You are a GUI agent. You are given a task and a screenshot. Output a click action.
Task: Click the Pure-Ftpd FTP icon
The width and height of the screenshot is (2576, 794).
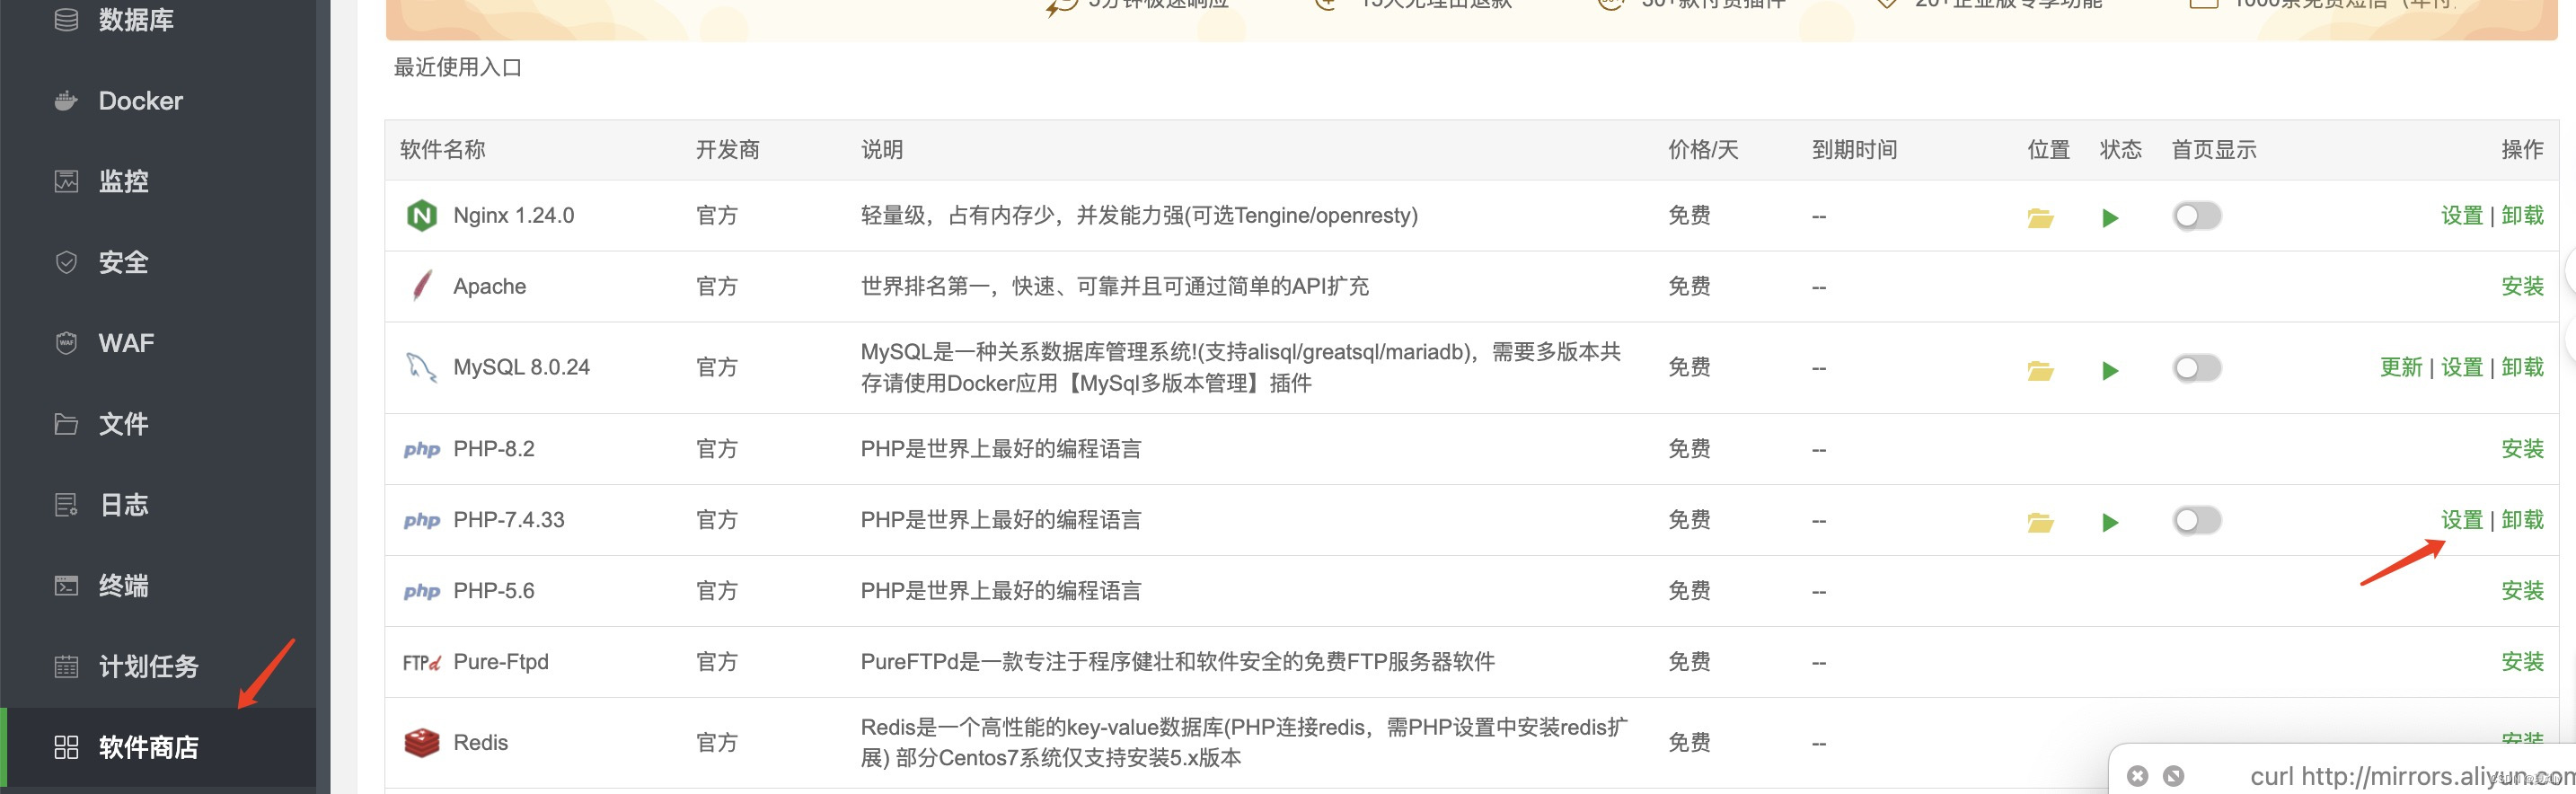[422, 663]
